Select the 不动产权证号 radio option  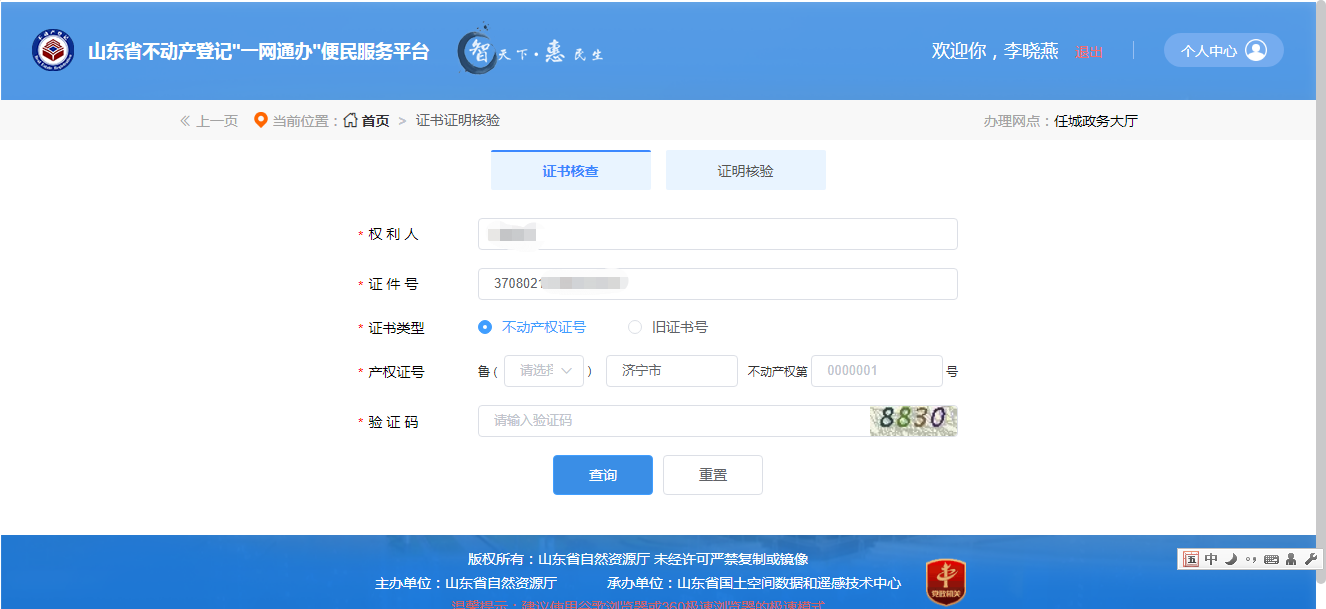coord(486,327)
